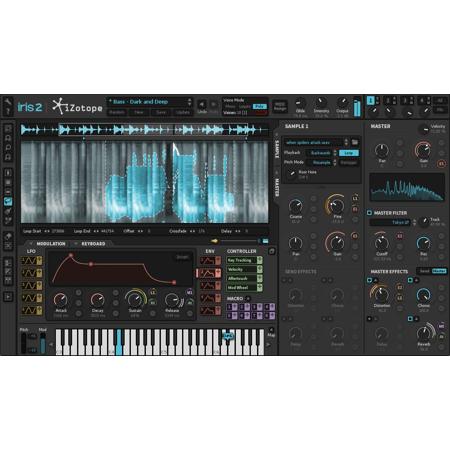
Task: Open the Playback mode dropdown
Action: point(320,153)
